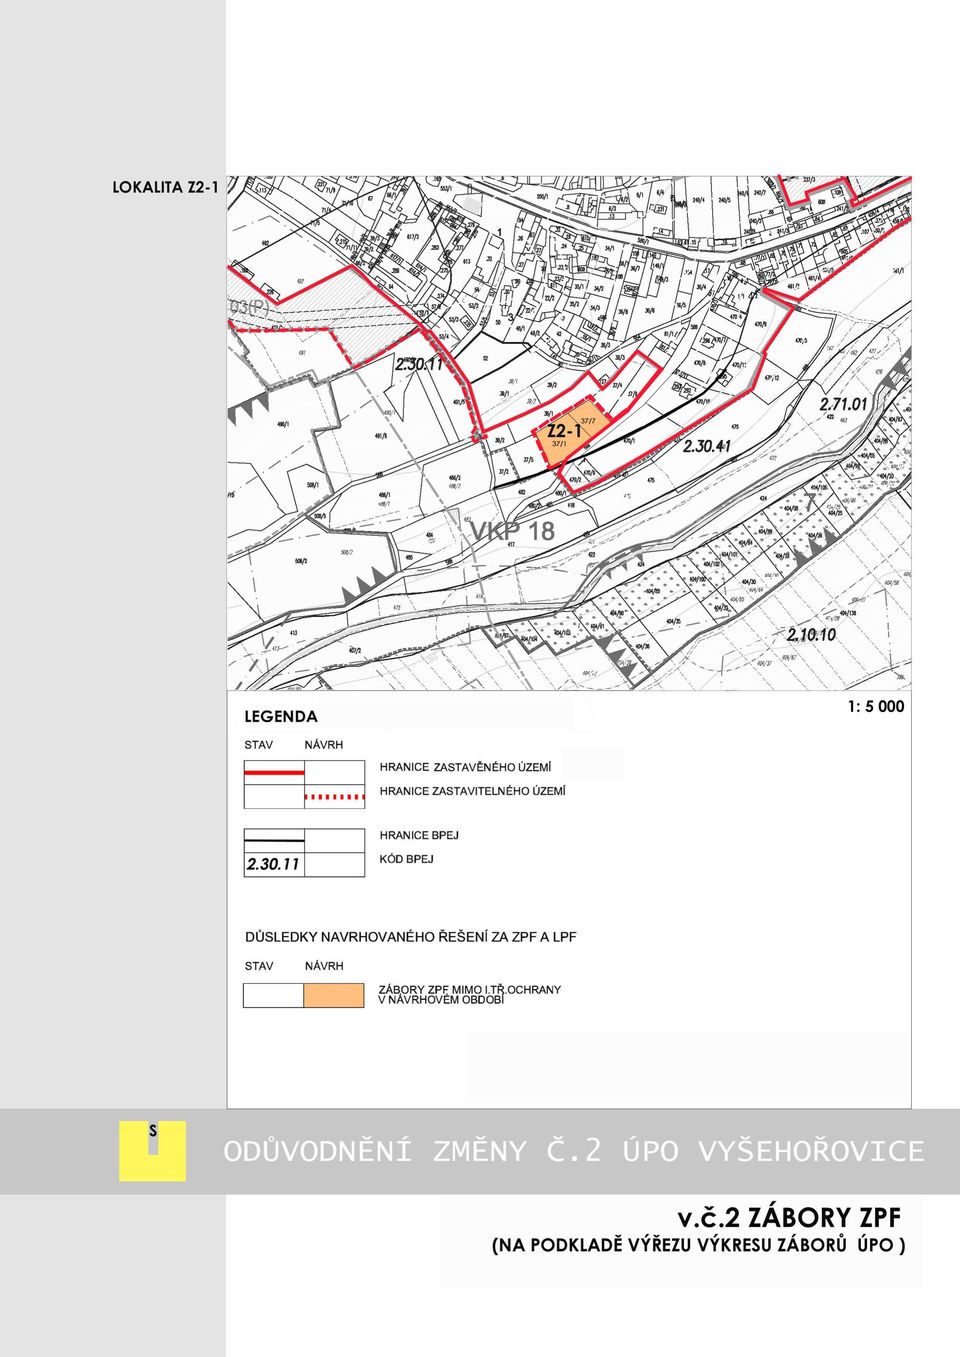Select the 'LEGENDA' title
960x1357 pixels.
281,717
